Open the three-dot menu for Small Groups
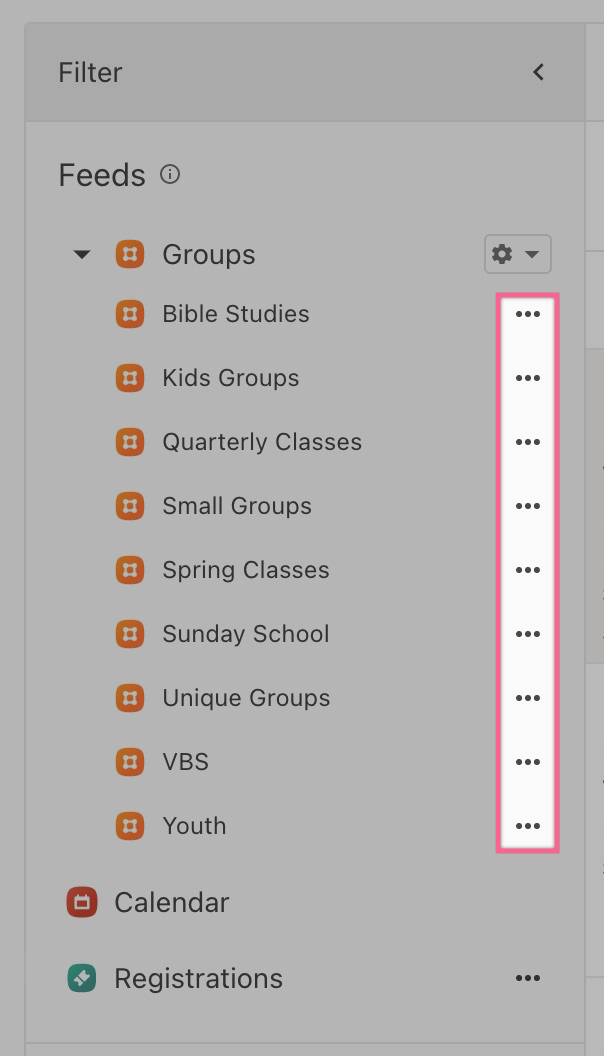Screen dimensions: 604x1056 [x=527, y=506]
